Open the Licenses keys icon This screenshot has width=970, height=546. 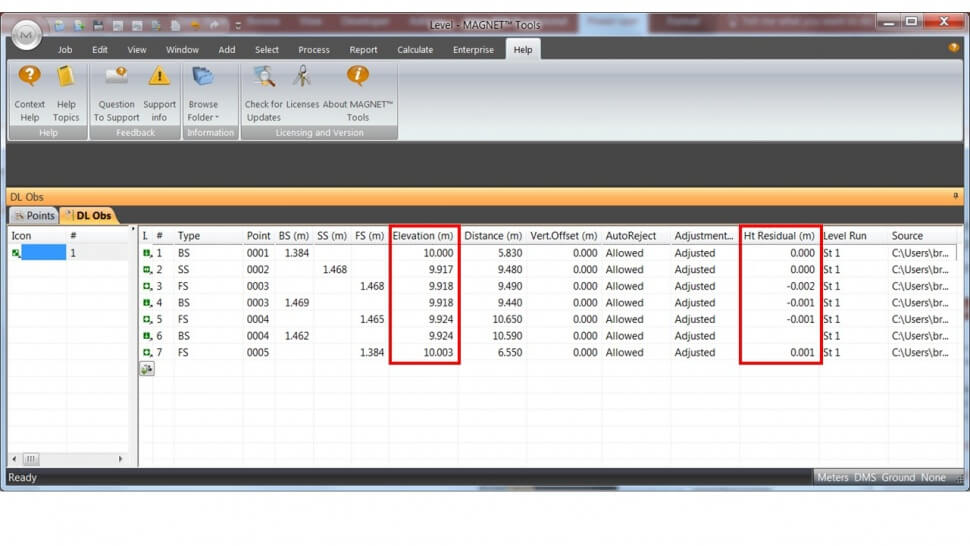pyautogui.click(x=302, y=76)
